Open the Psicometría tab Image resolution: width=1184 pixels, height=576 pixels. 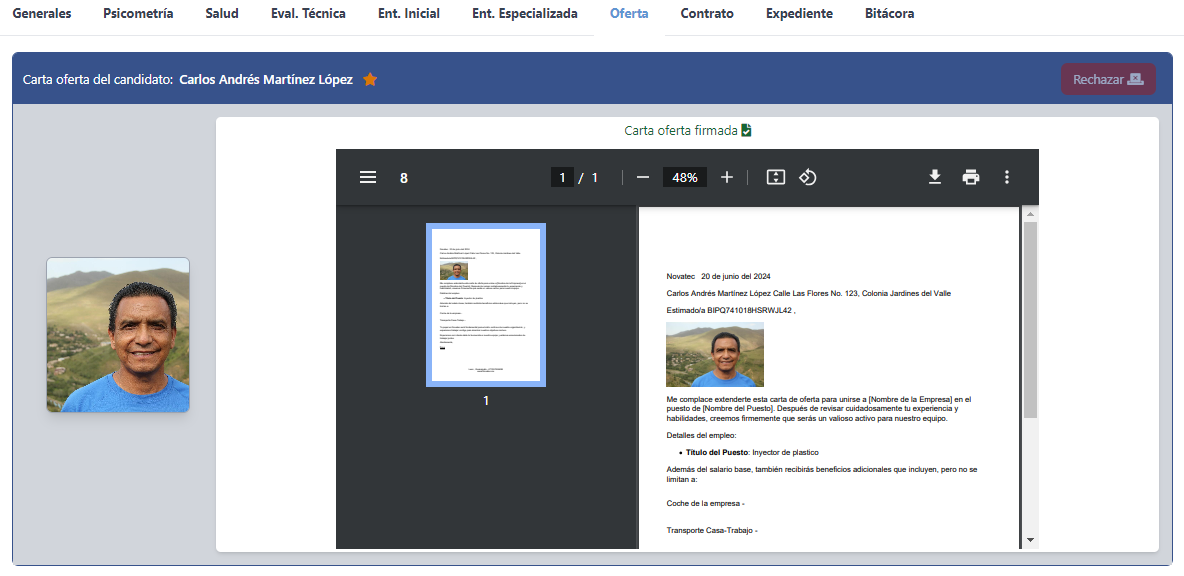click(x=138, y=14)
